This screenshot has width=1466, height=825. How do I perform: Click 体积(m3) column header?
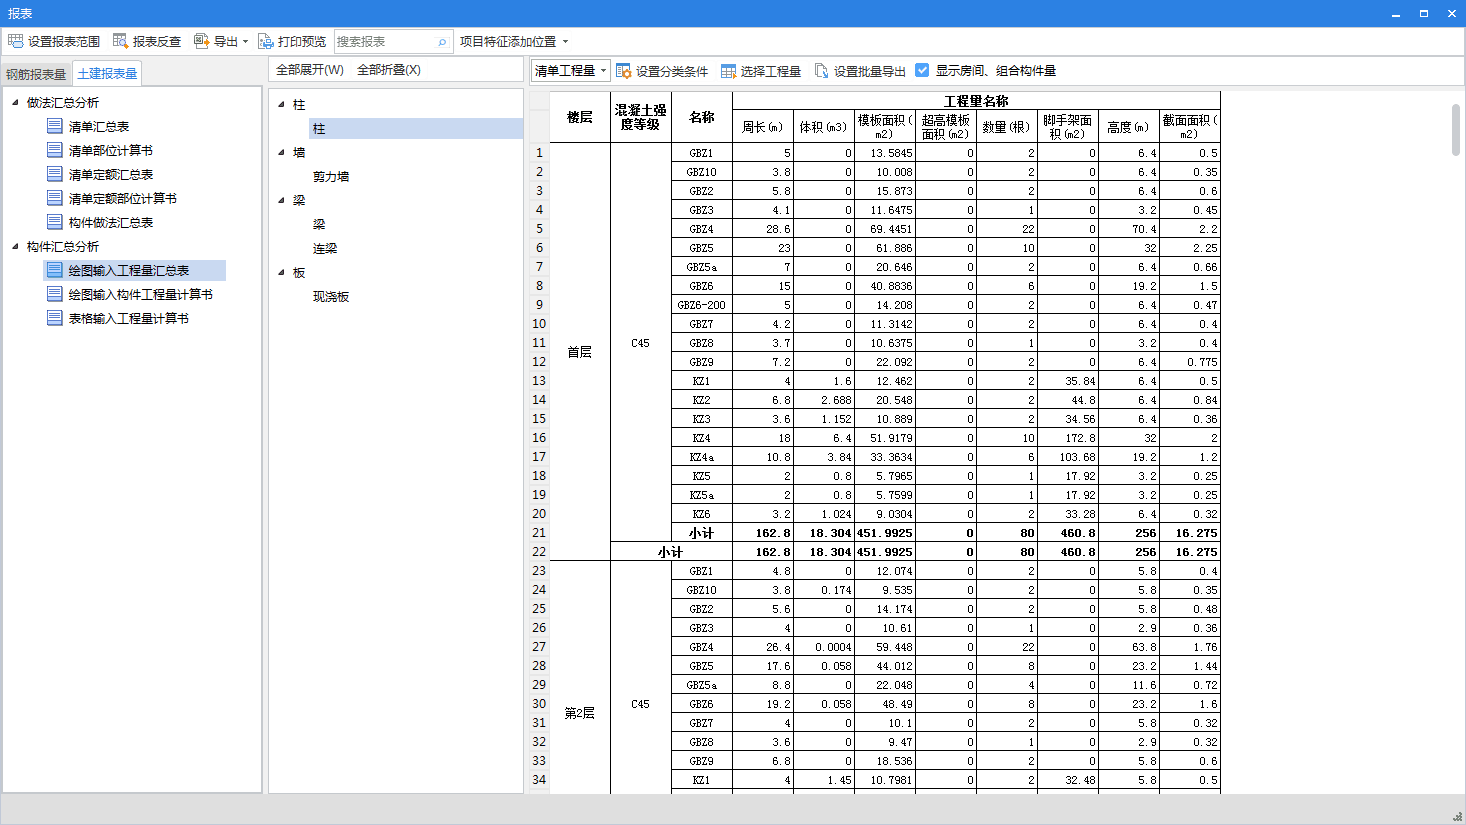tap(824, 127)
